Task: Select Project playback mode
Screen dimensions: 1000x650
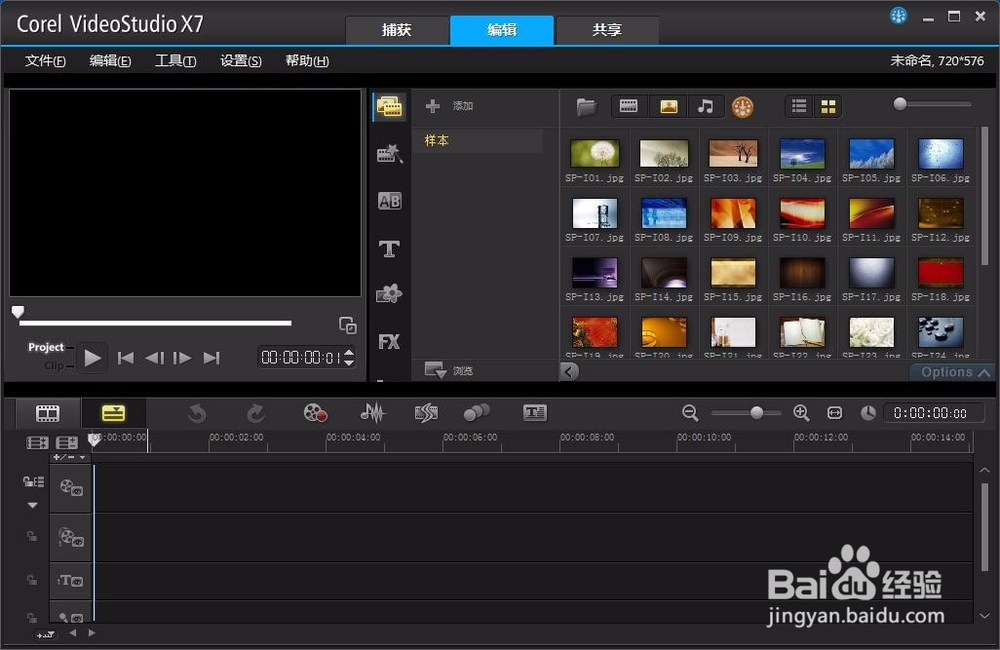Action: (46, 347)
